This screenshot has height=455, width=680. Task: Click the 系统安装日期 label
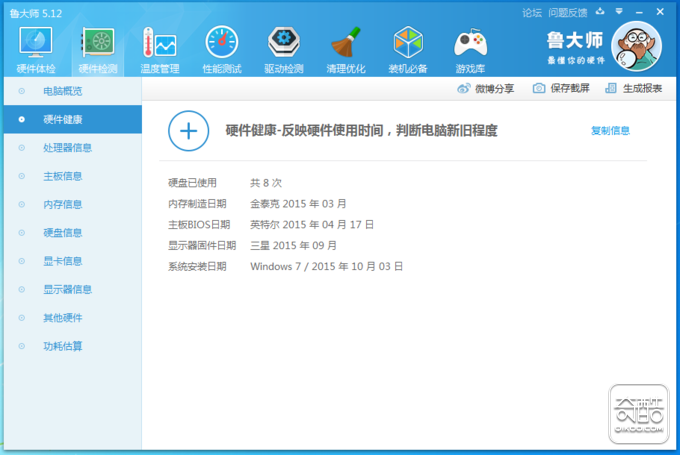197,266
